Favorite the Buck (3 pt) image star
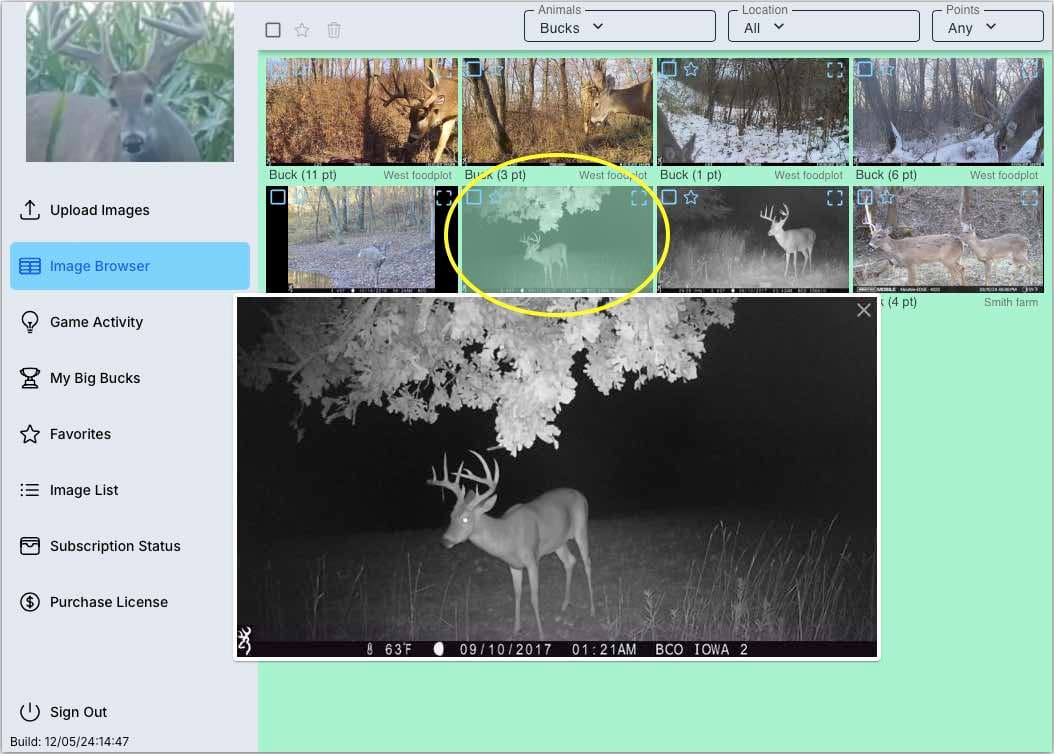 (495, 69)
